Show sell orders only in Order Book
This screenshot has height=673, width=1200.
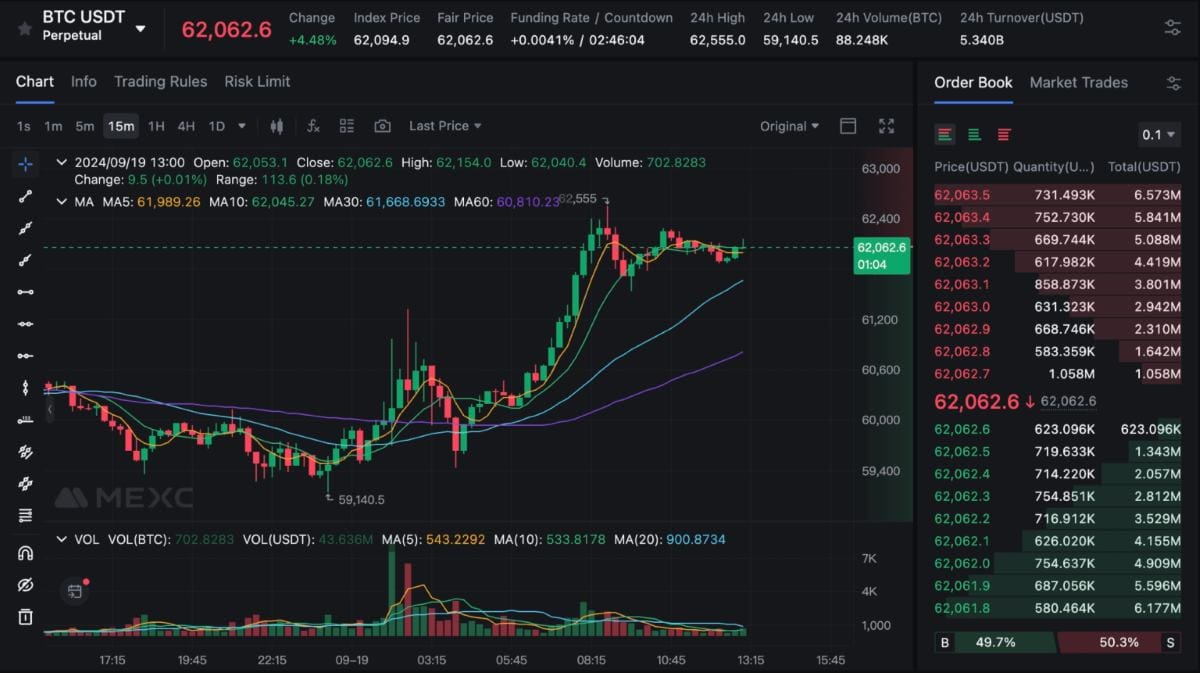(1003, 133)
